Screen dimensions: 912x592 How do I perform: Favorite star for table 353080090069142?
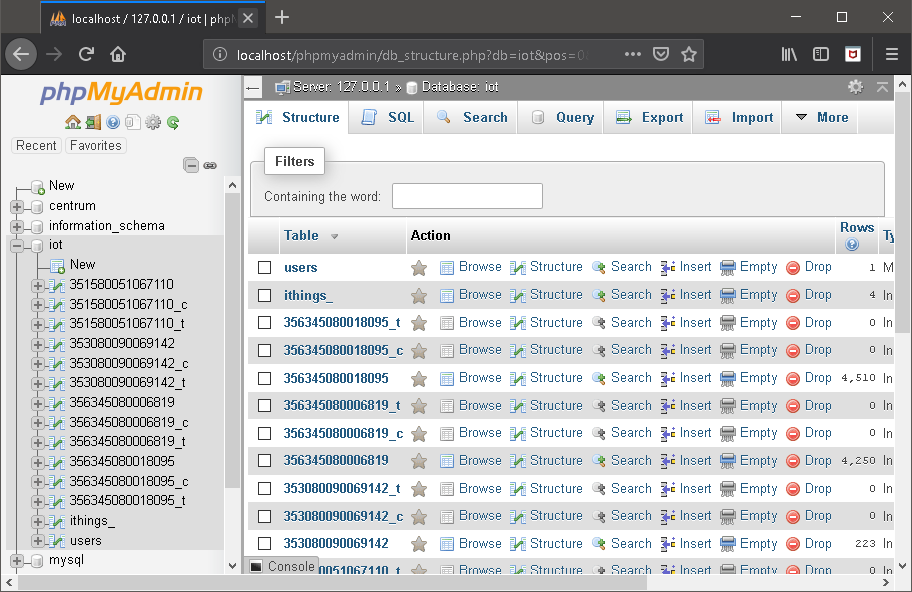[419, 544]
